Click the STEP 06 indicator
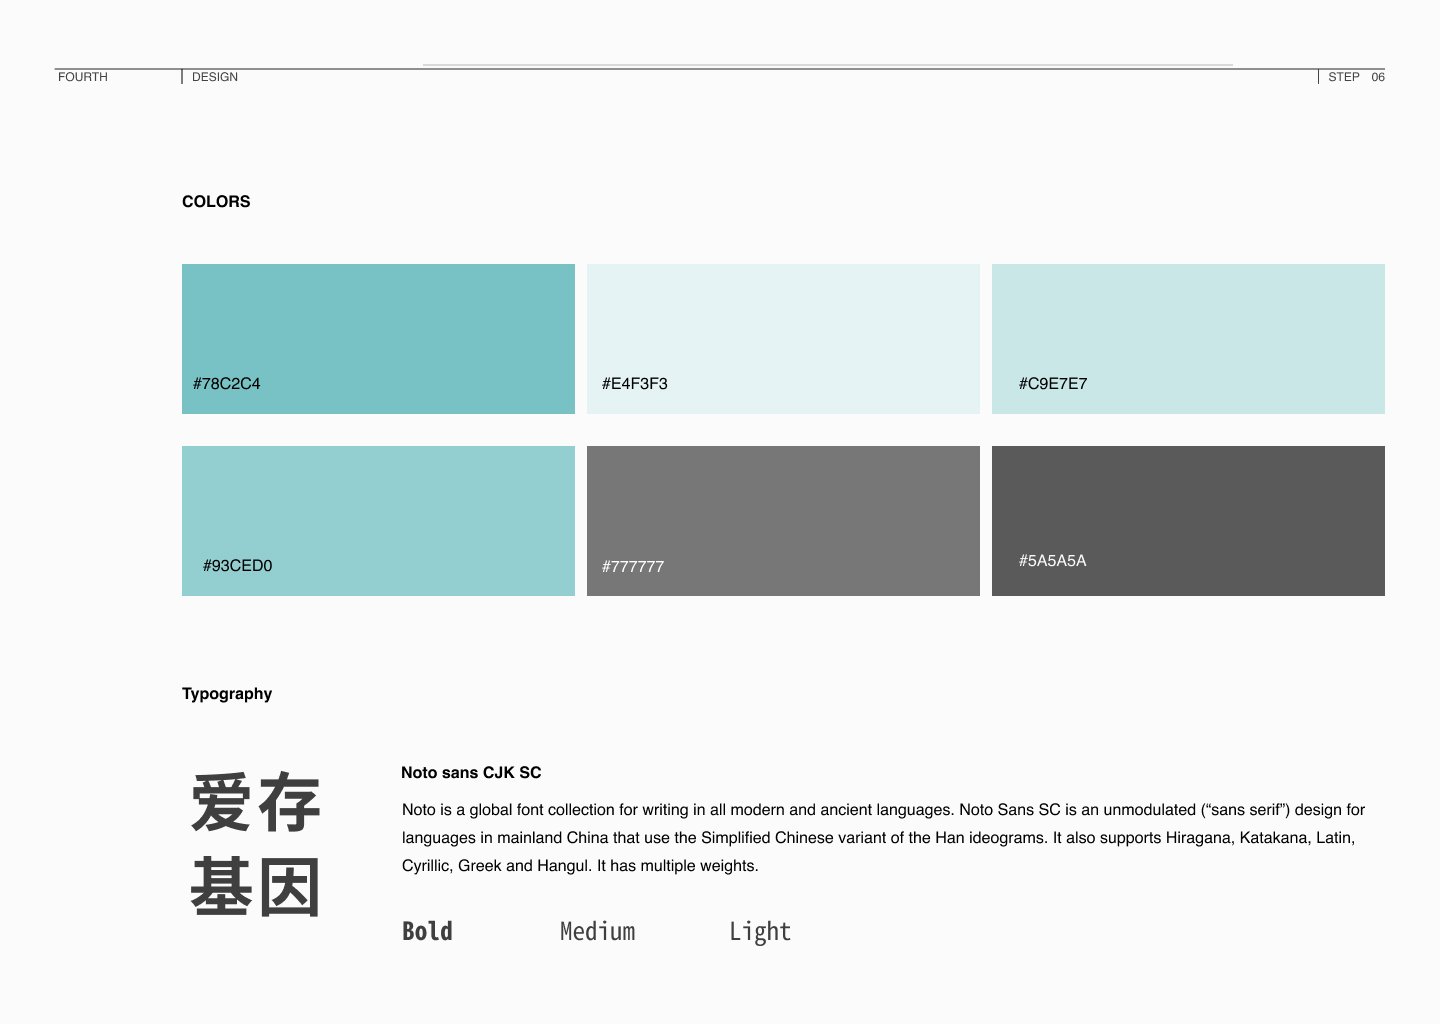This screenshot has height=1024, width=1440. point(1355,76)
